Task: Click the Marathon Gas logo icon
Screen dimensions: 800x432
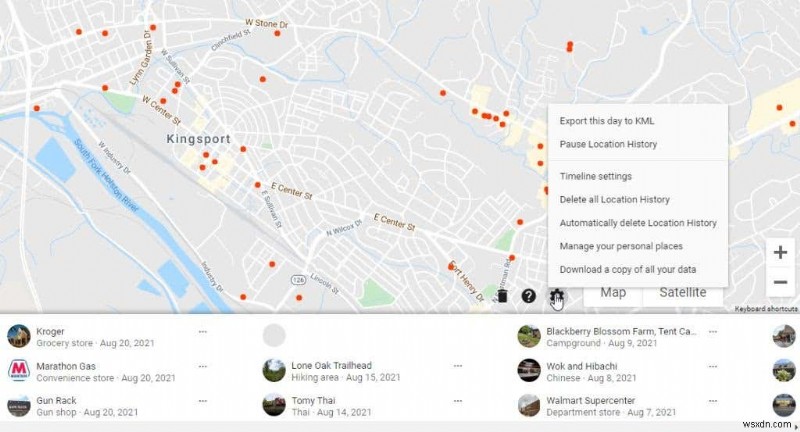Action: pyautogui.click(x=19, y=371)
